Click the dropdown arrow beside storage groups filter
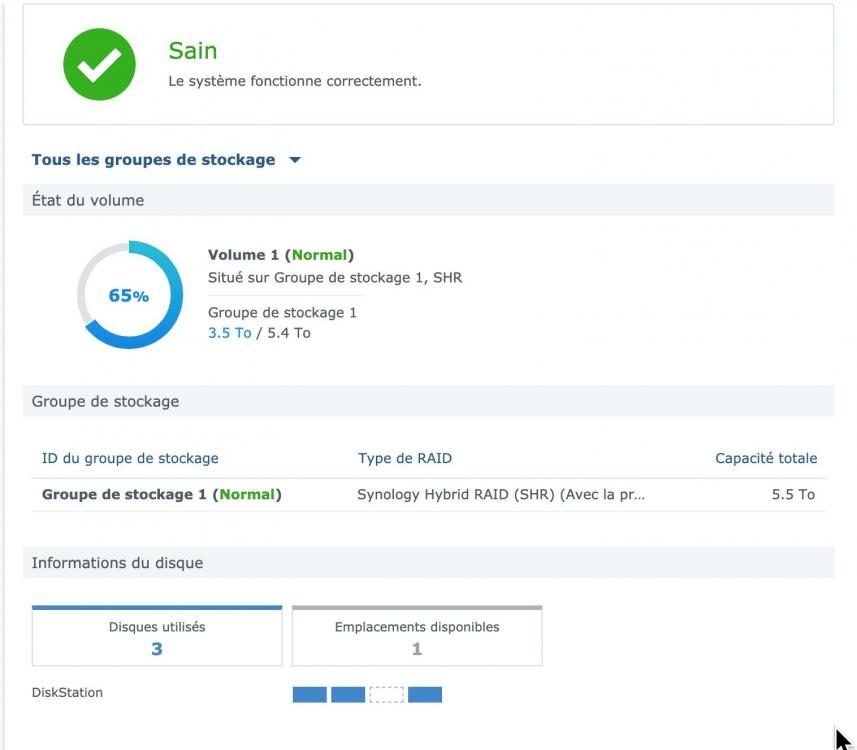Viewport: 857px width, 750px height. [x=295, y=160]
